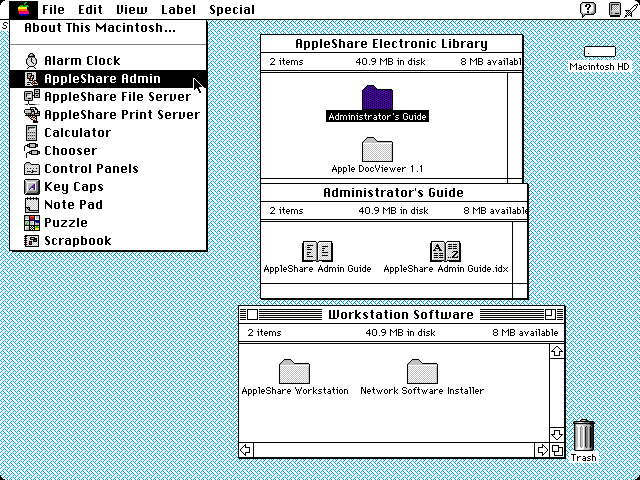Screen dimensions: 640x480
Task: Choose Chooser label in Apple menu
Action: [x=71, y=151]
